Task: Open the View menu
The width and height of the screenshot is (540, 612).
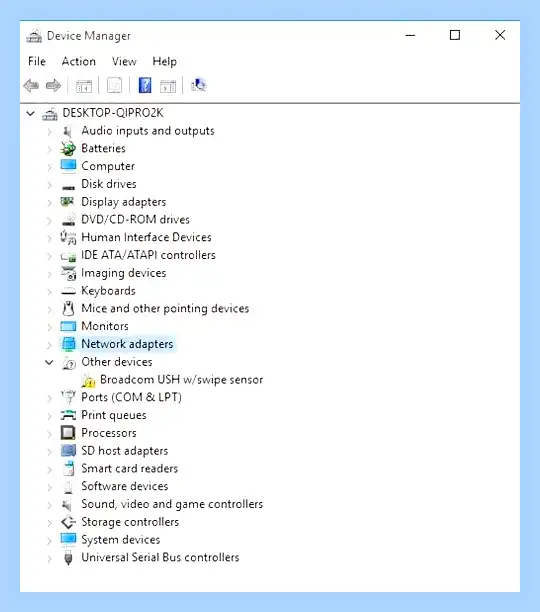Action: coord(124,61)
